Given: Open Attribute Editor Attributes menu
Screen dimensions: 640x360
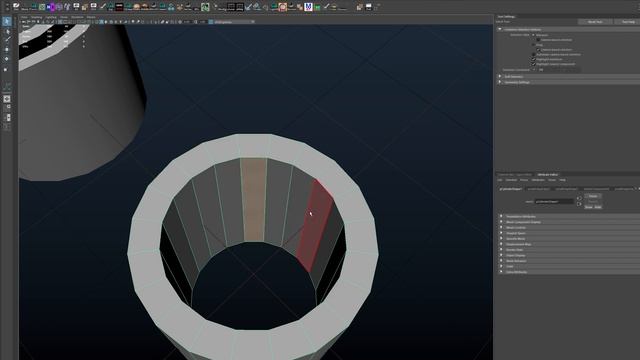Looking at the screenshot, I should (538, 180).
